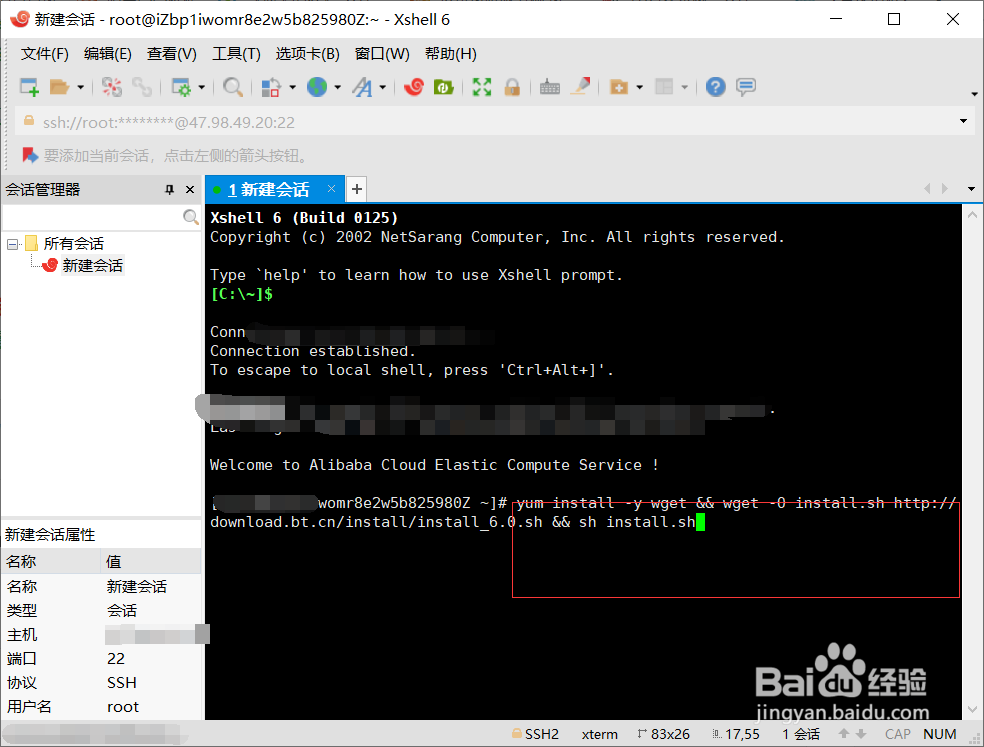
Task: Select the 协议 value SSH
Action: 122,682
